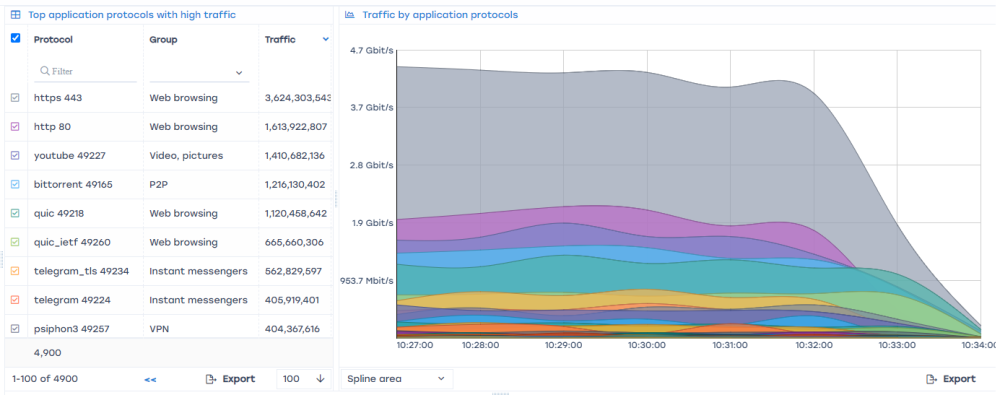Click Export button under the traffic chart
This screenshot has height=395, width=1000.
pyautogui.click(x=951, y=379)
